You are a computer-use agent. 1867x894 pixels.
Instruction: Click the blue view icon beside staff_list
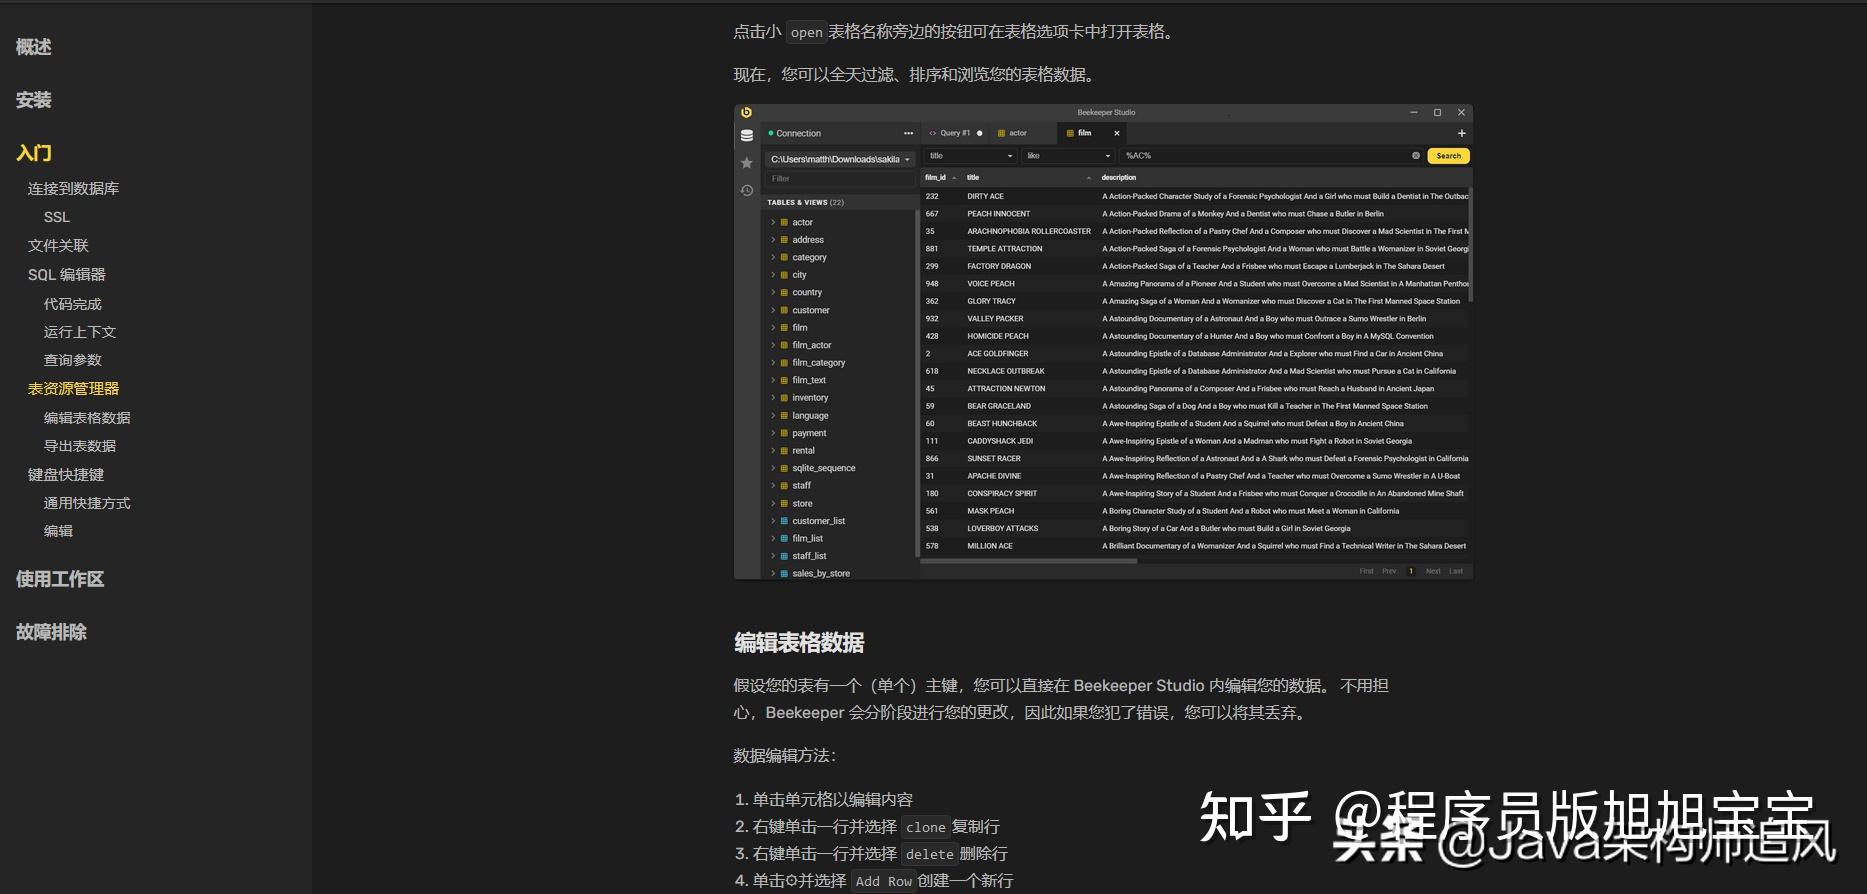[x=784, y=556]
